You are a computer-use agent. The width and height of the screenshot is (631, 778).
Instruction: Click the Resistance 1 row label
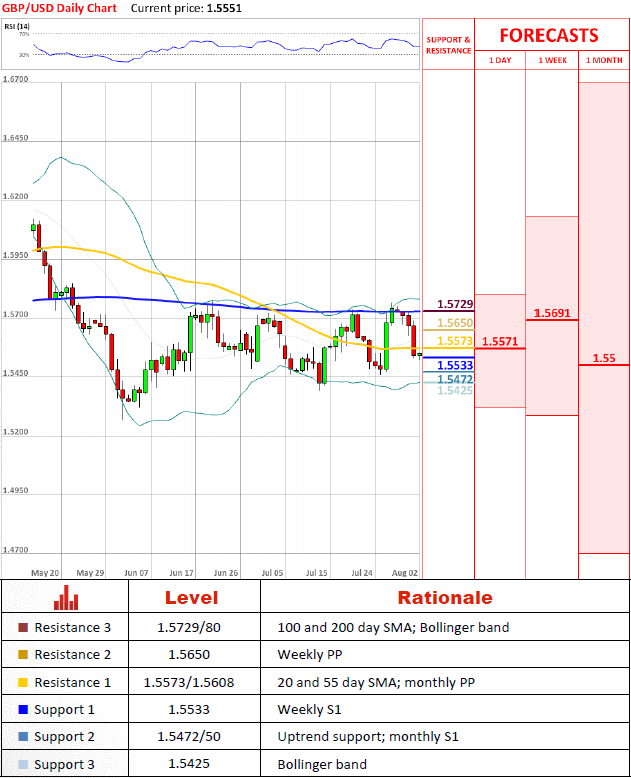72,683
